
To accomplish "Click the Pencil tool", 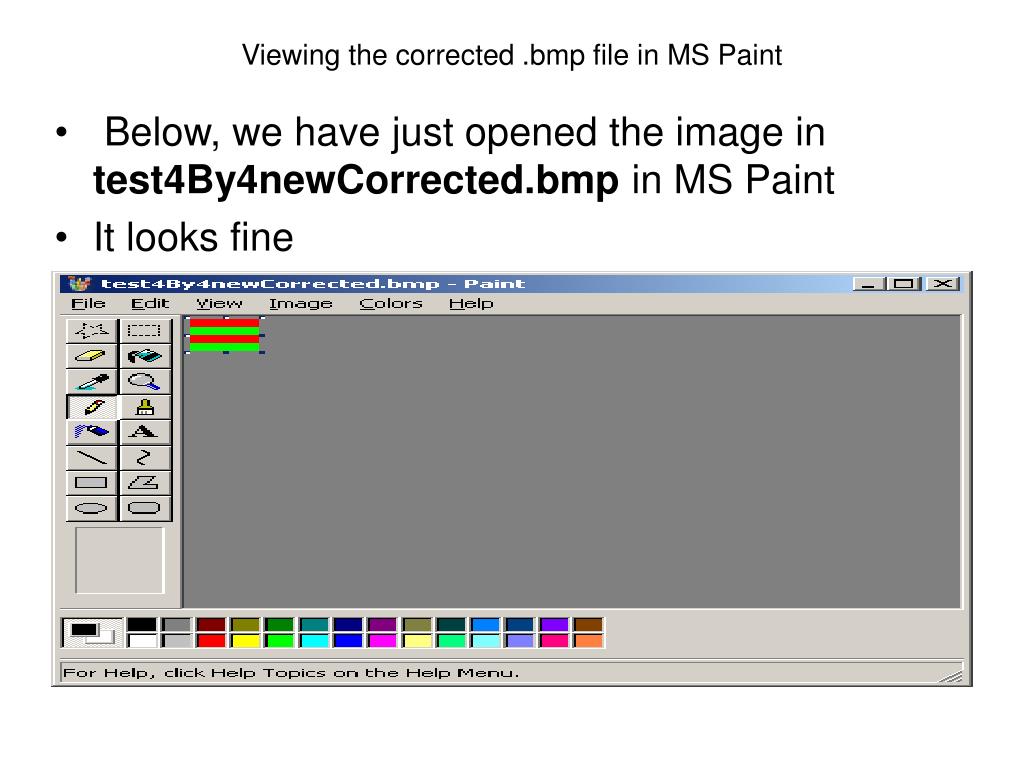I will point(92,407).
